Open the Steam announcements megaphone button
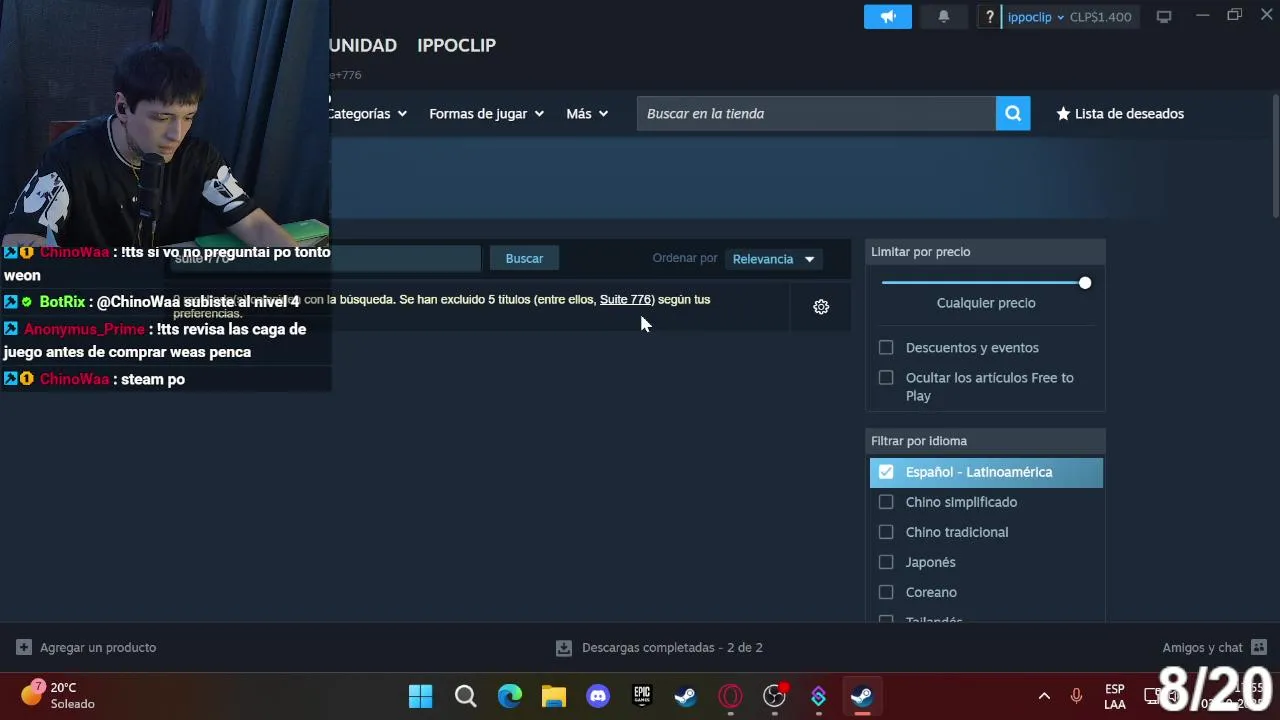Image resolution: width=1280 pixels, height=720 pixels. tap(888, 17)
